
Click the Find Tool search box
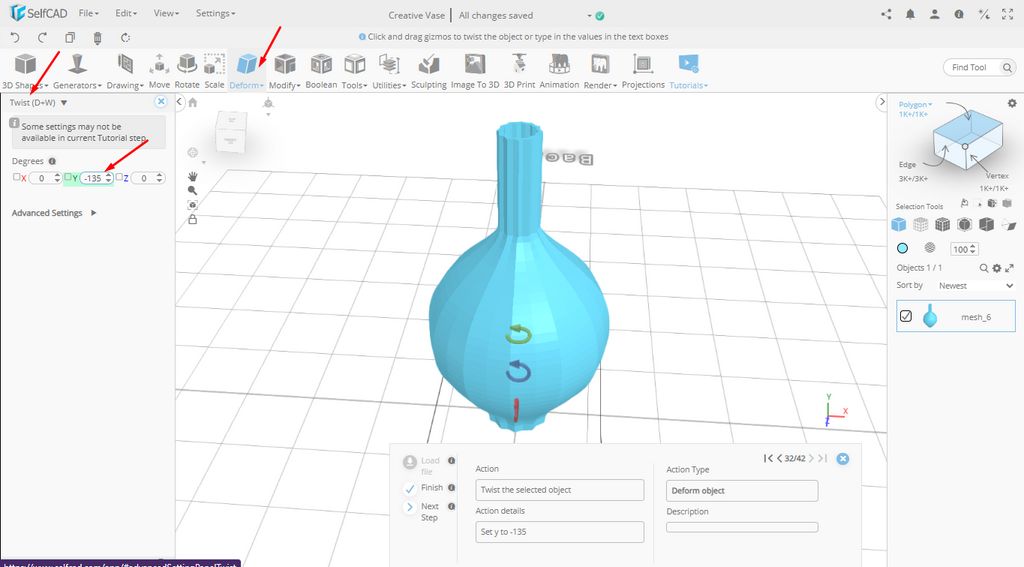pos(978,67)
